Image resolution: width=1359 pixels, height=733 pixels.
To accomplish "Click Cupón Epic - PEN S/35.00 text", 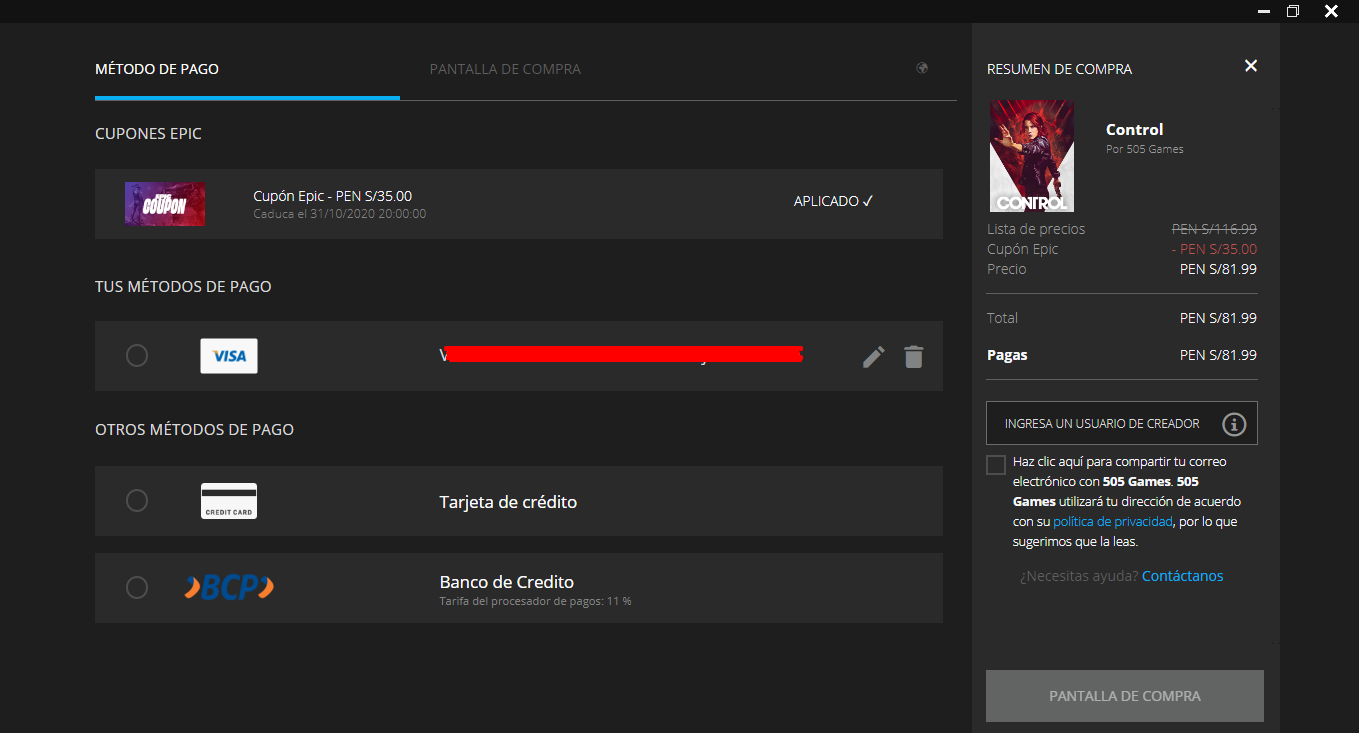I will click(x=333, y=196).
